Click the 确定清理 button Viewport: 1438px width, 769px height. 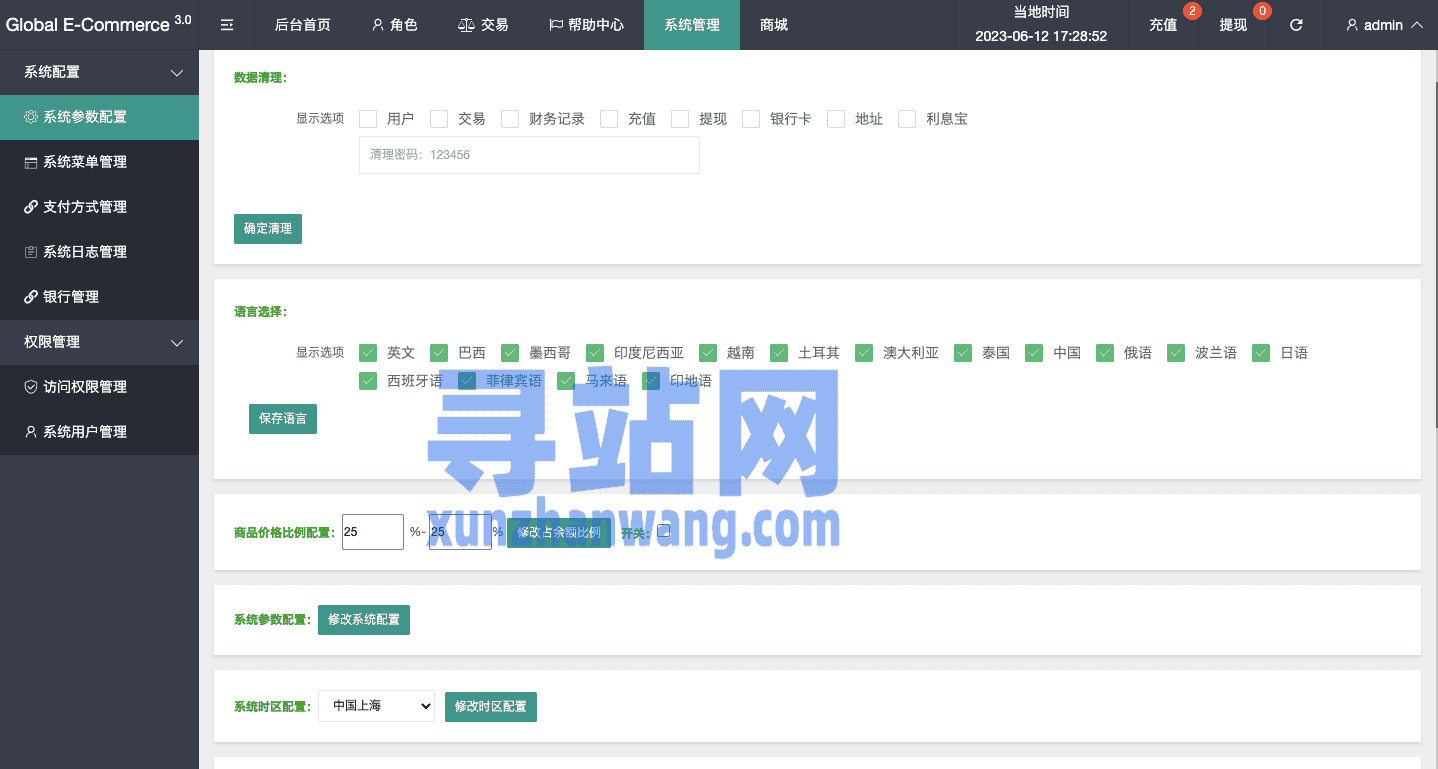(x=268, y=228)
